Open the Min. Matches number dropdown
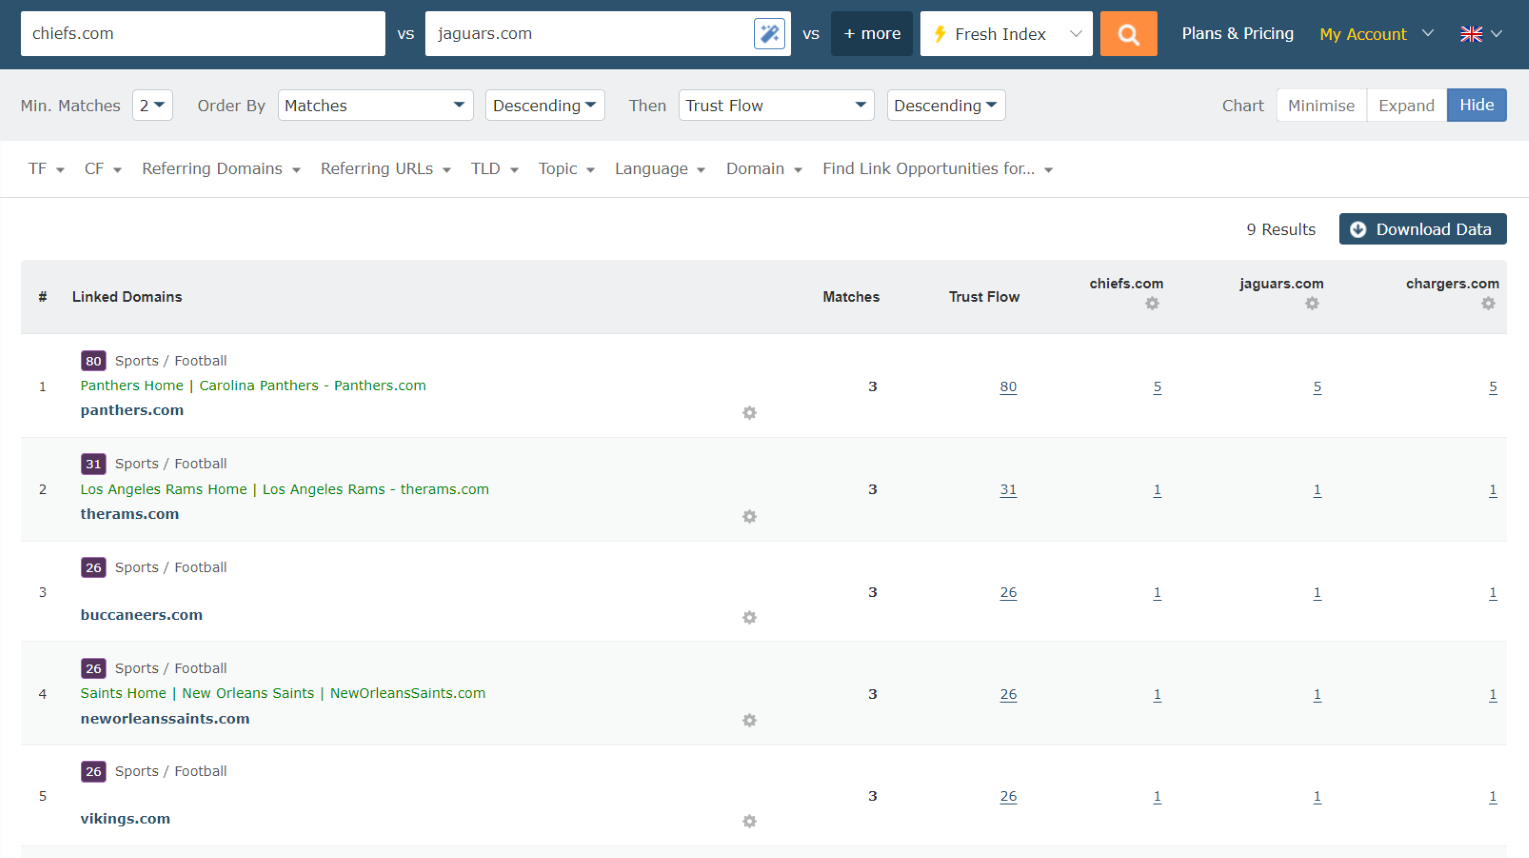1529x858 pixels. [x=152, y=105]
